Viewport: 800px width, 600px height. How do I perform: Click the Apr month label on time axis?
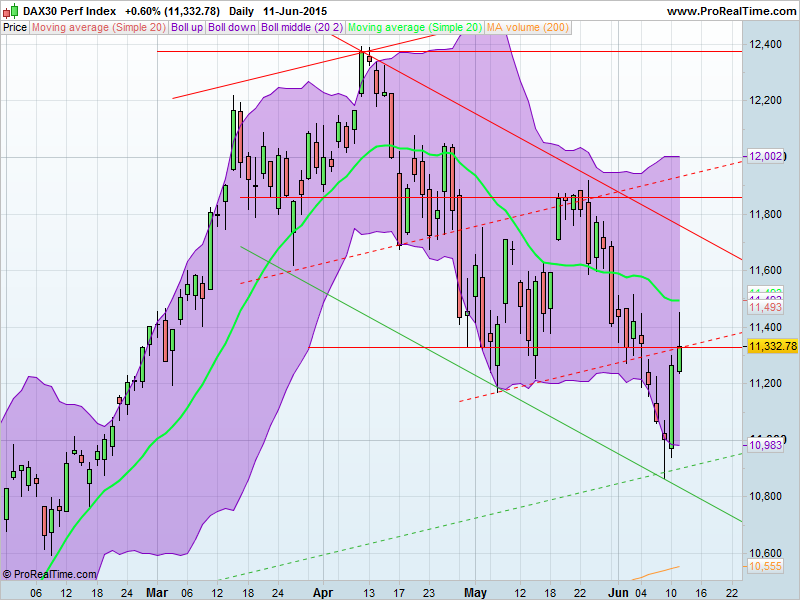pos(322,593)
